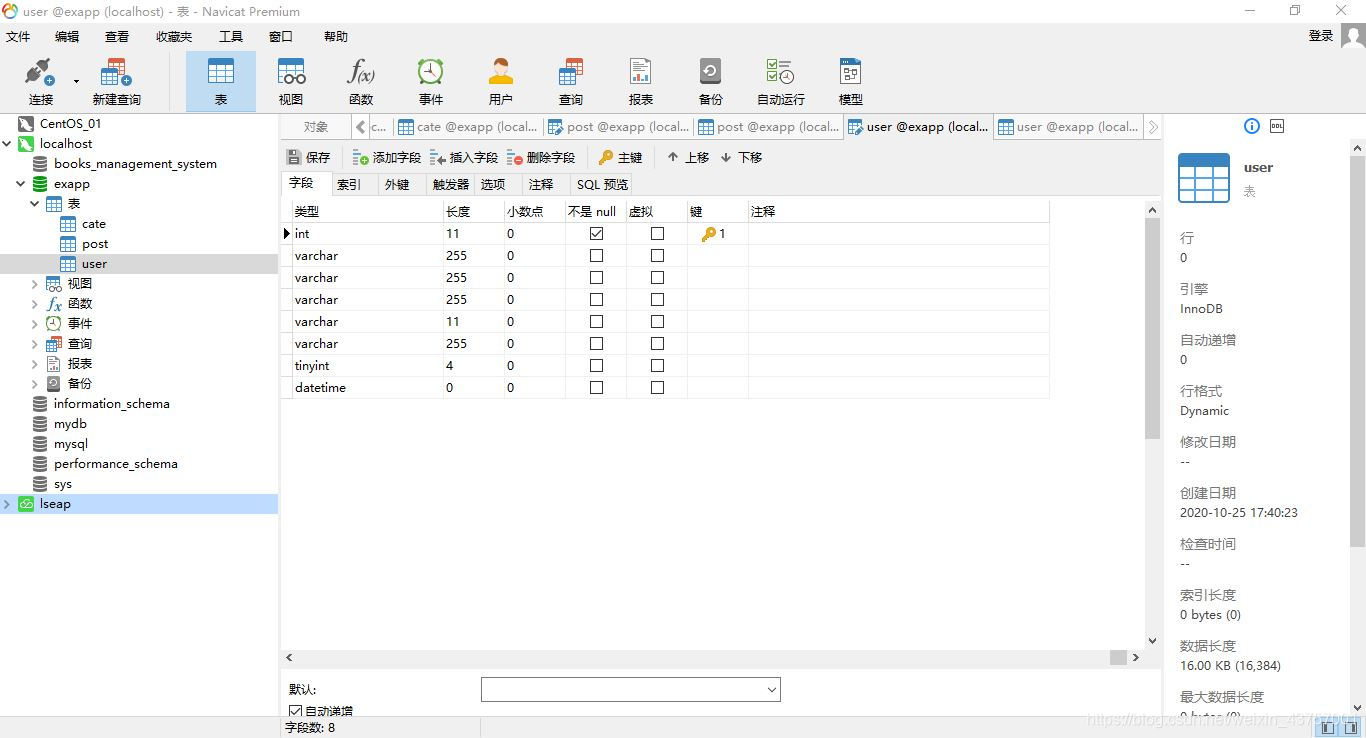Click 删除字段 delete field button
The image size is (1366, 738).
pos(541,157)
